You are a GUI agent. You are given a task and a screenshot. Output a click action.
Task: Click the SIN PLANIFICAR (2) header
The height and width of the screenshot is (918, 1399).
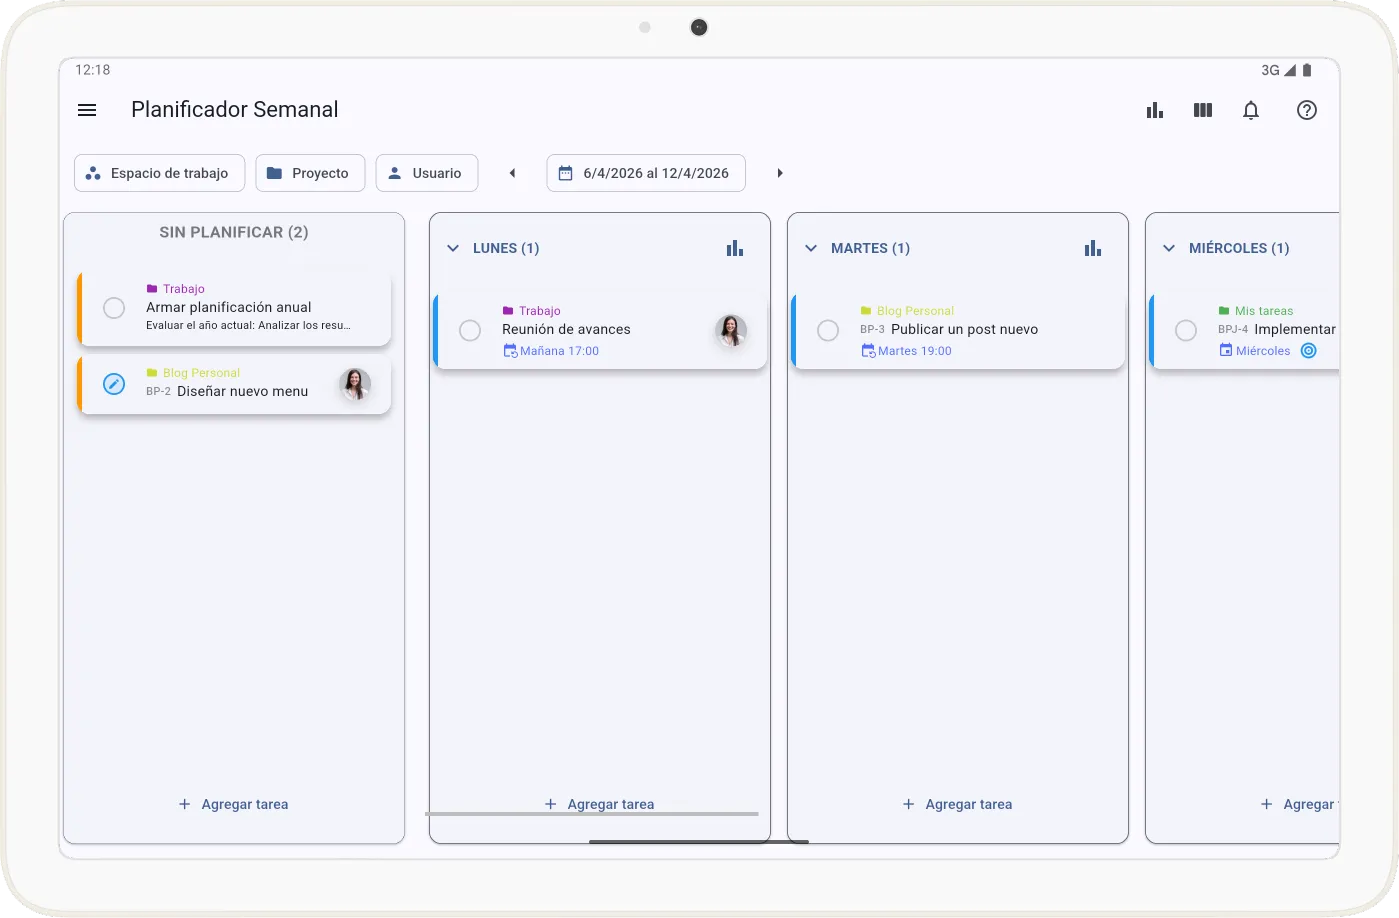click(x=234, y=232)
